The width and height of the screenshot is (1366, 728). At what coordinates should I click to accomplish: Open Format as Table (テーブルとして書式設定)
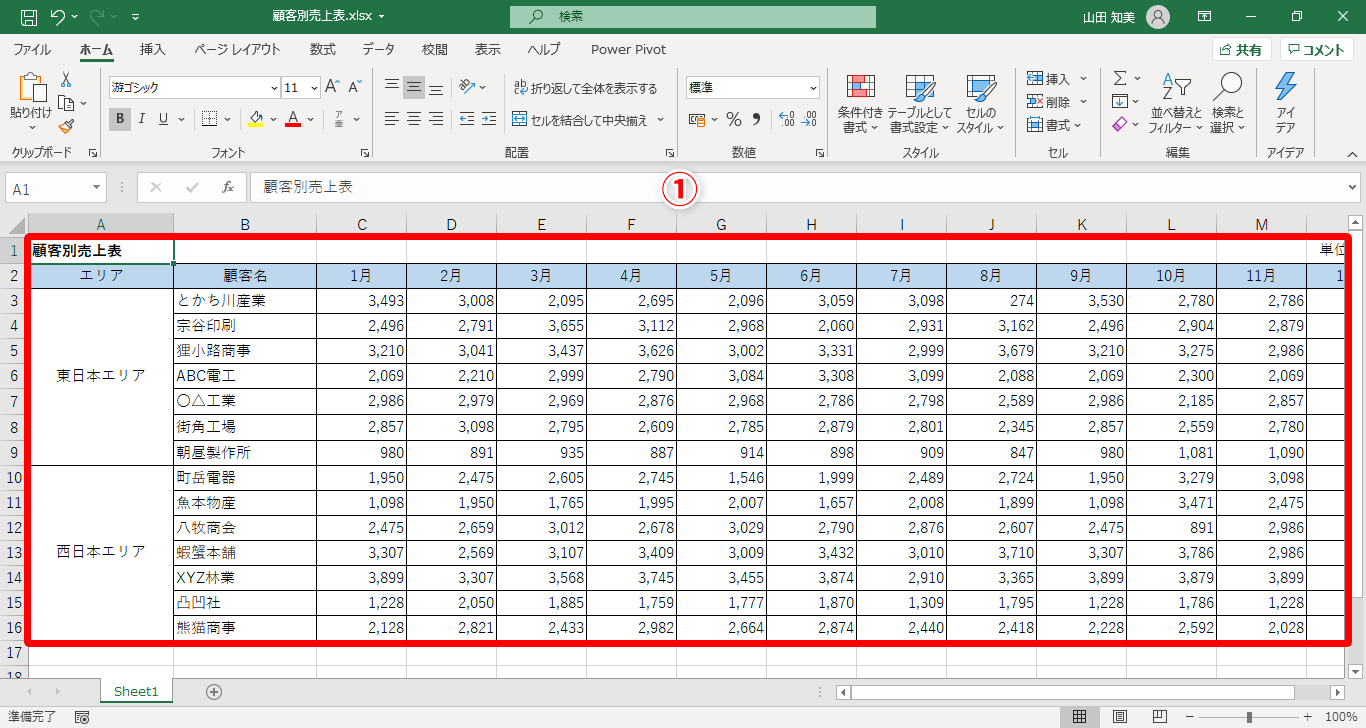(920, 104)
